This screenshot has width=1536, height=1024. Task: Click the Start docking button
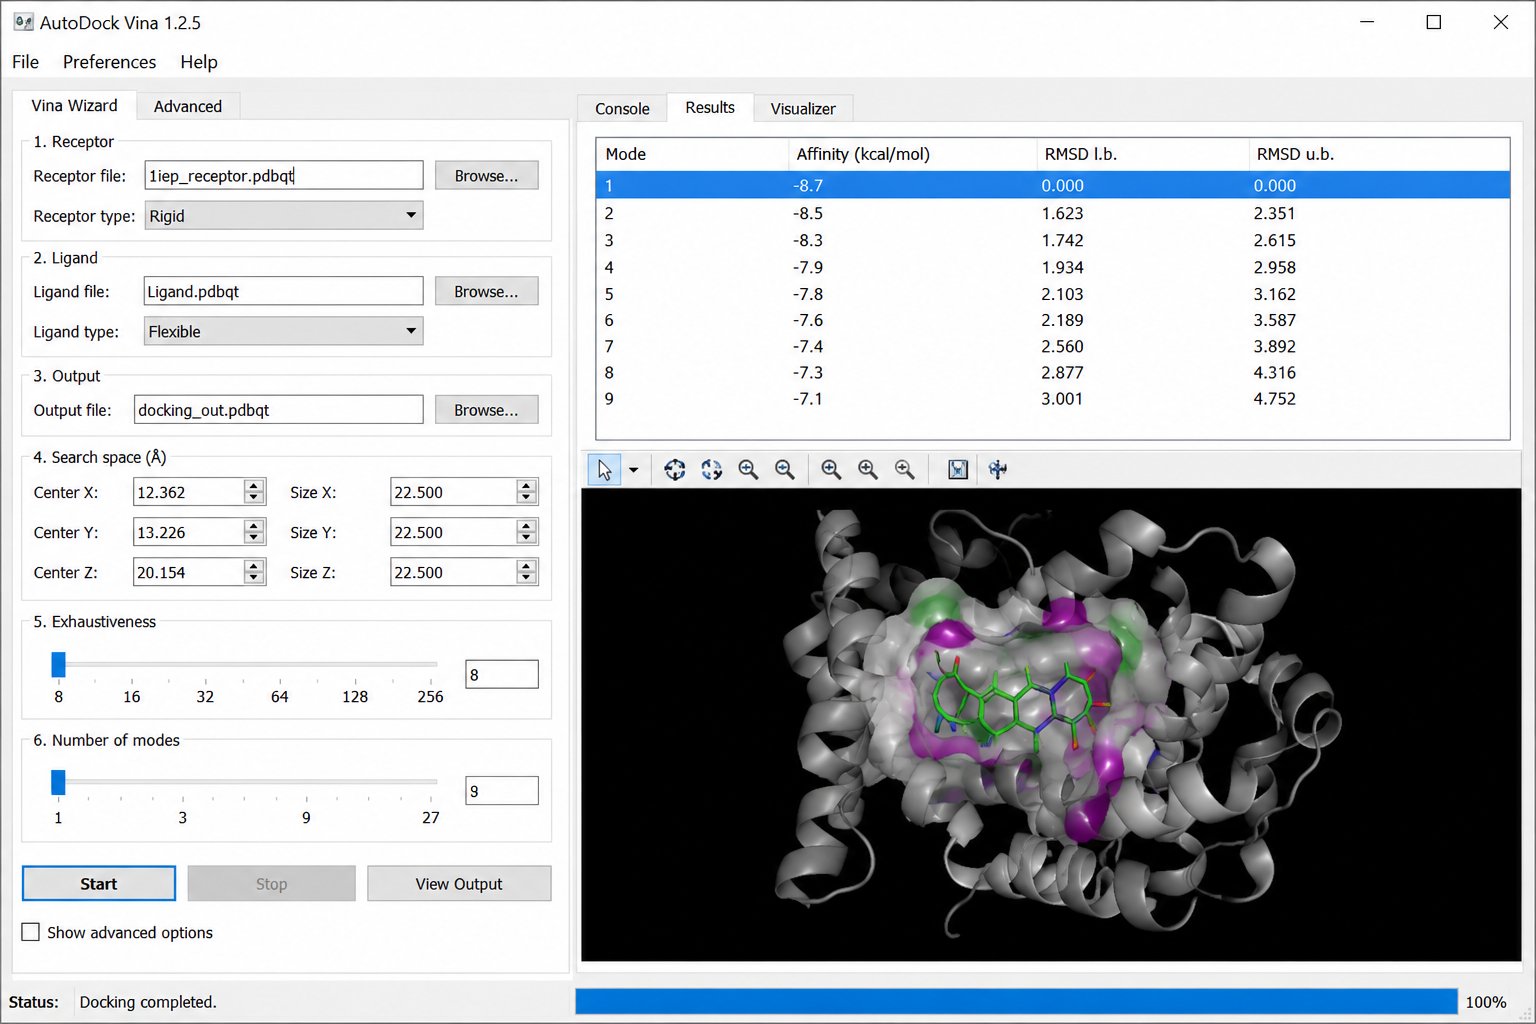[99, 884]
